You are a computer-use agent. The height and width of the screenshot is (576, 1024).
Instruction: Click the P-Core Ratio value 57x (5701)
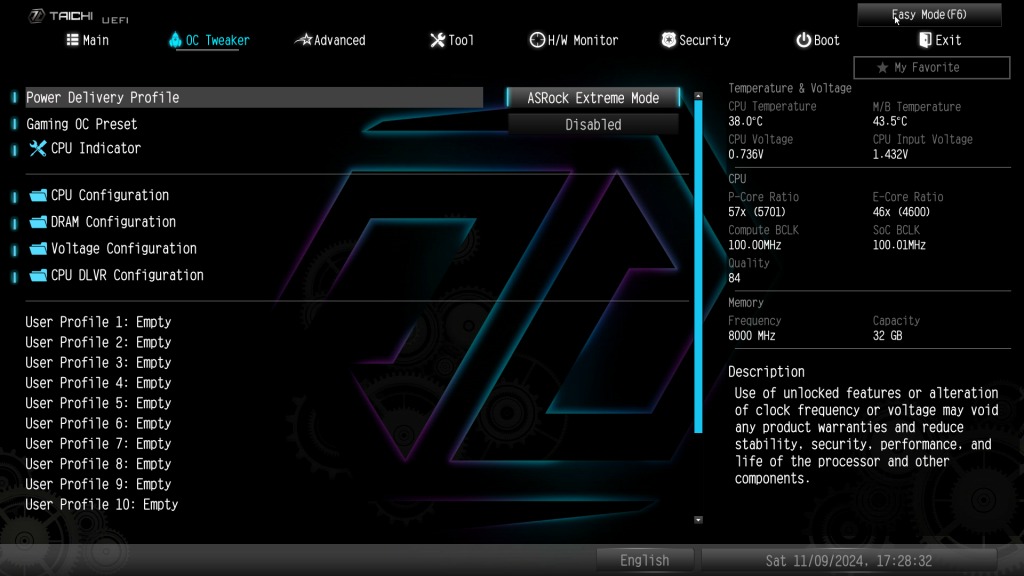(x=757, y=212)
